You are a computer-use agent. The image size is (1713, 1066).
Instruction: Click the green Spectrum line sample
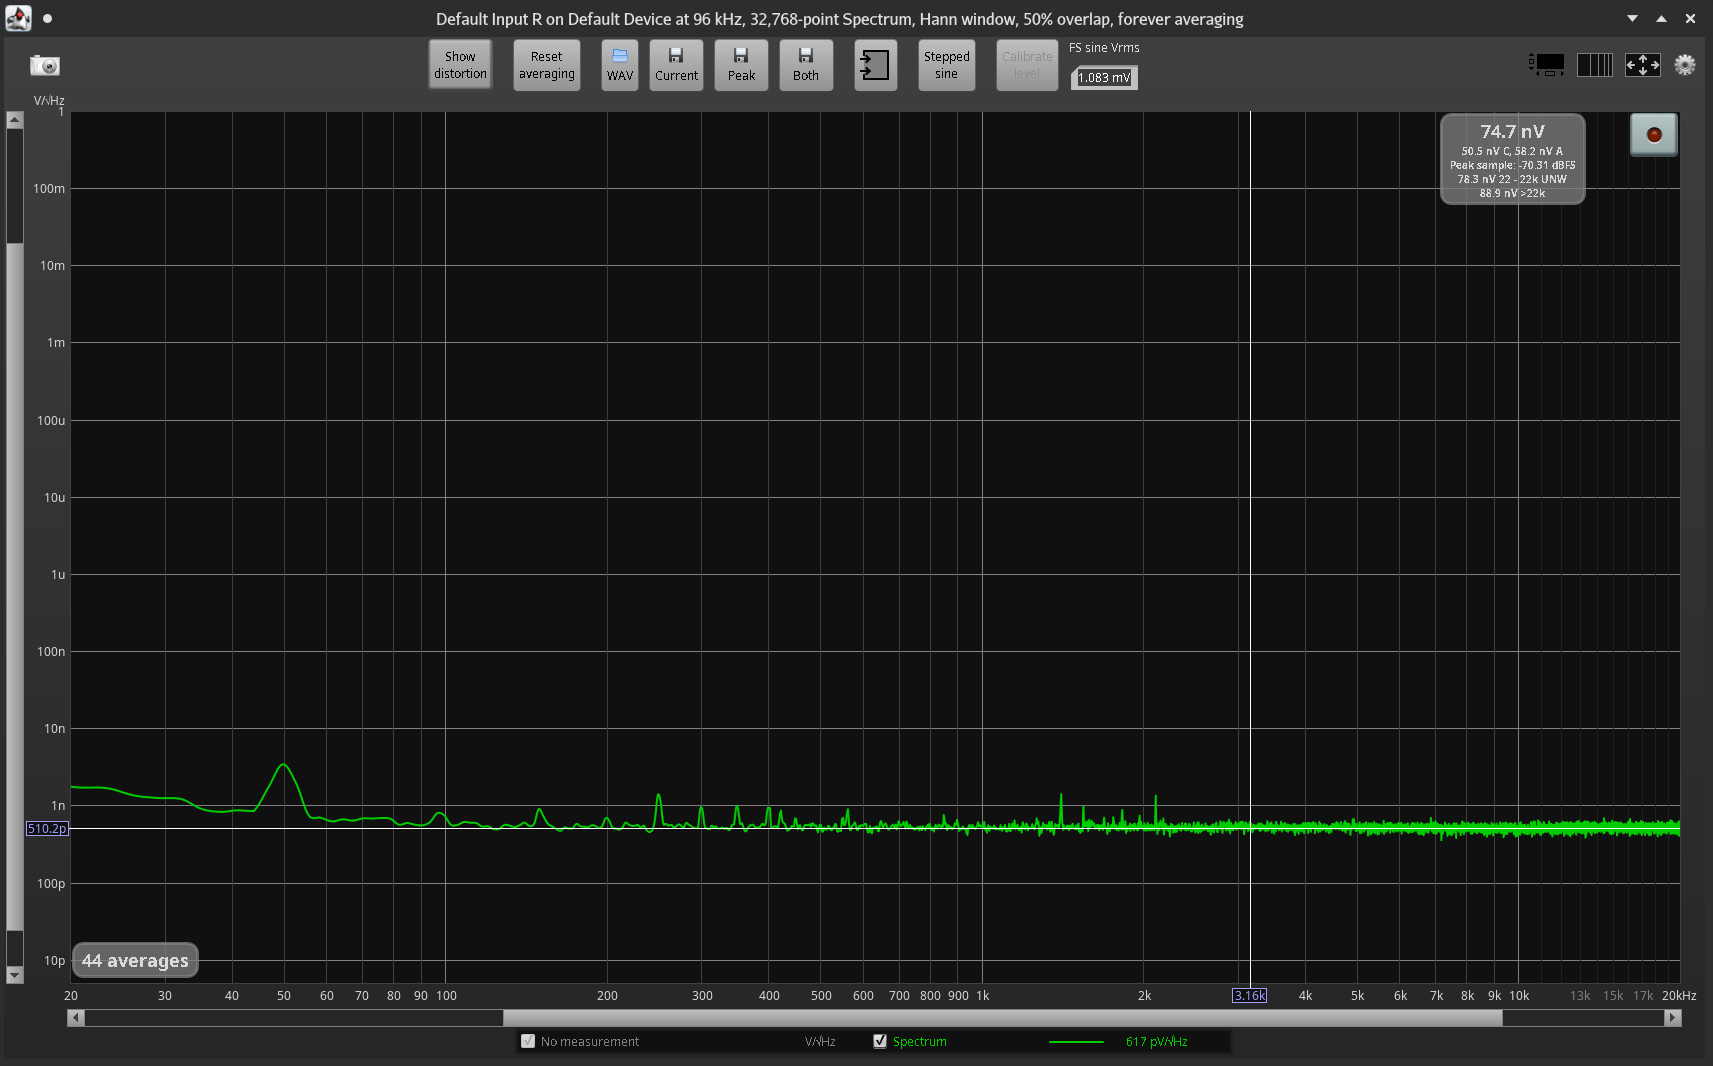coord(1076,1042)
